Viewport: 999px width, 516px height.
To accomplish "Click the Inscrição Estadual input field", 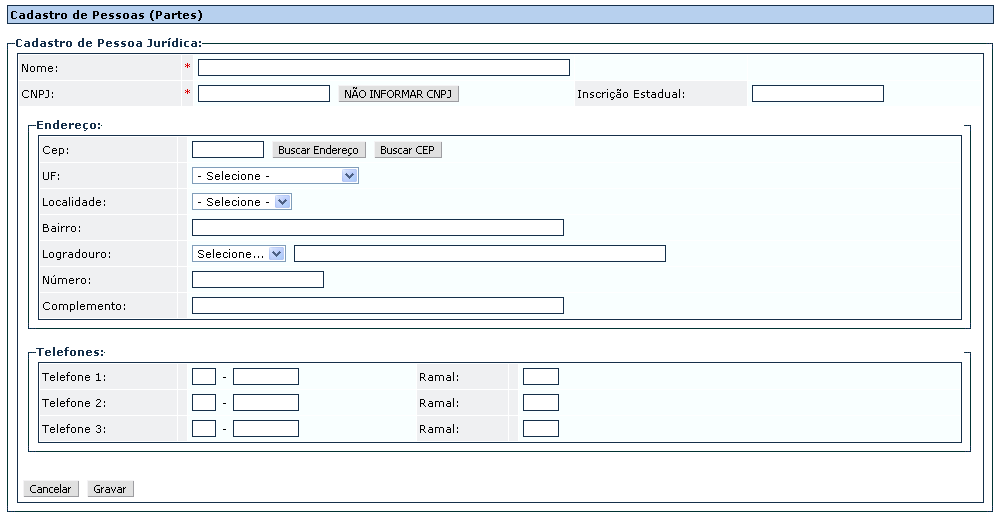I will (817, 94).
